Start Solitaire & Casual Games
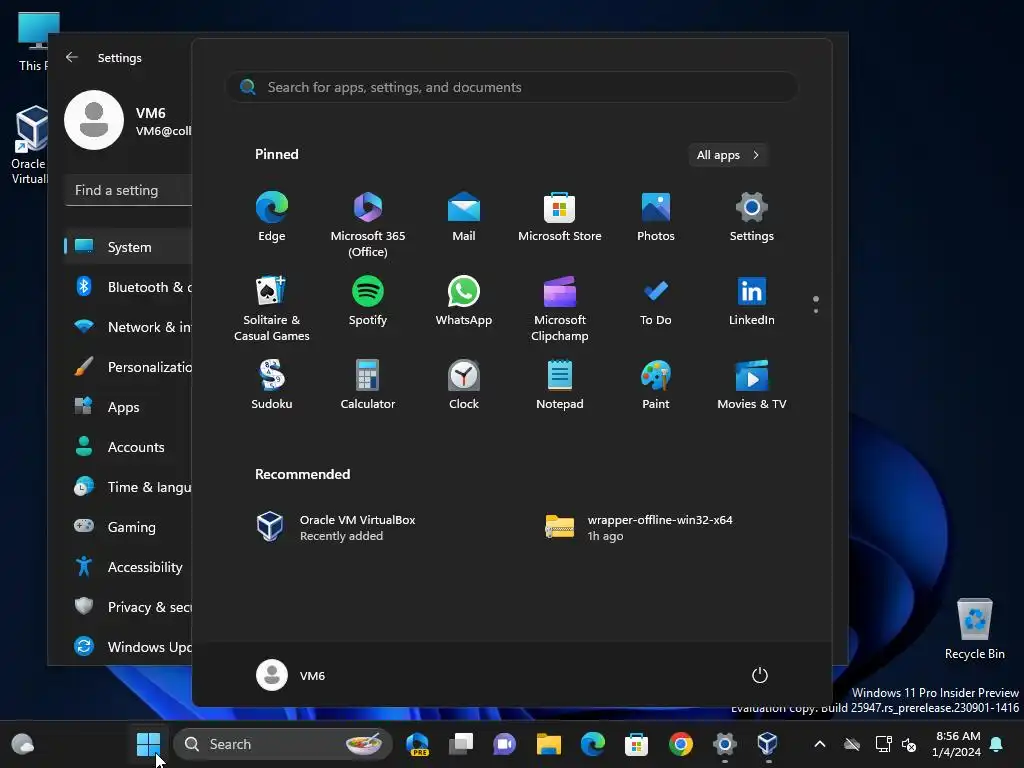 (272, 308)
